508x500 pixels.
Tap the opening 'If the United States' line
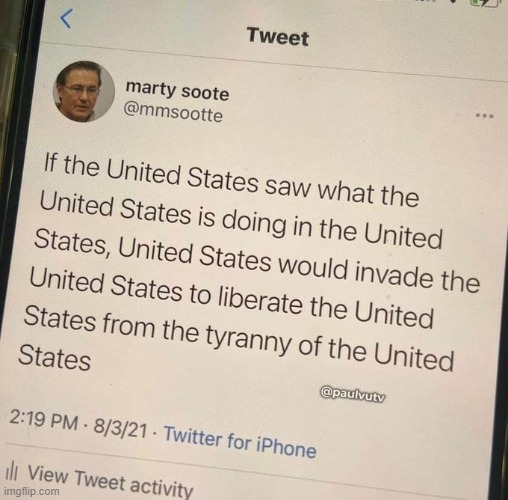(x=152, y=173)
